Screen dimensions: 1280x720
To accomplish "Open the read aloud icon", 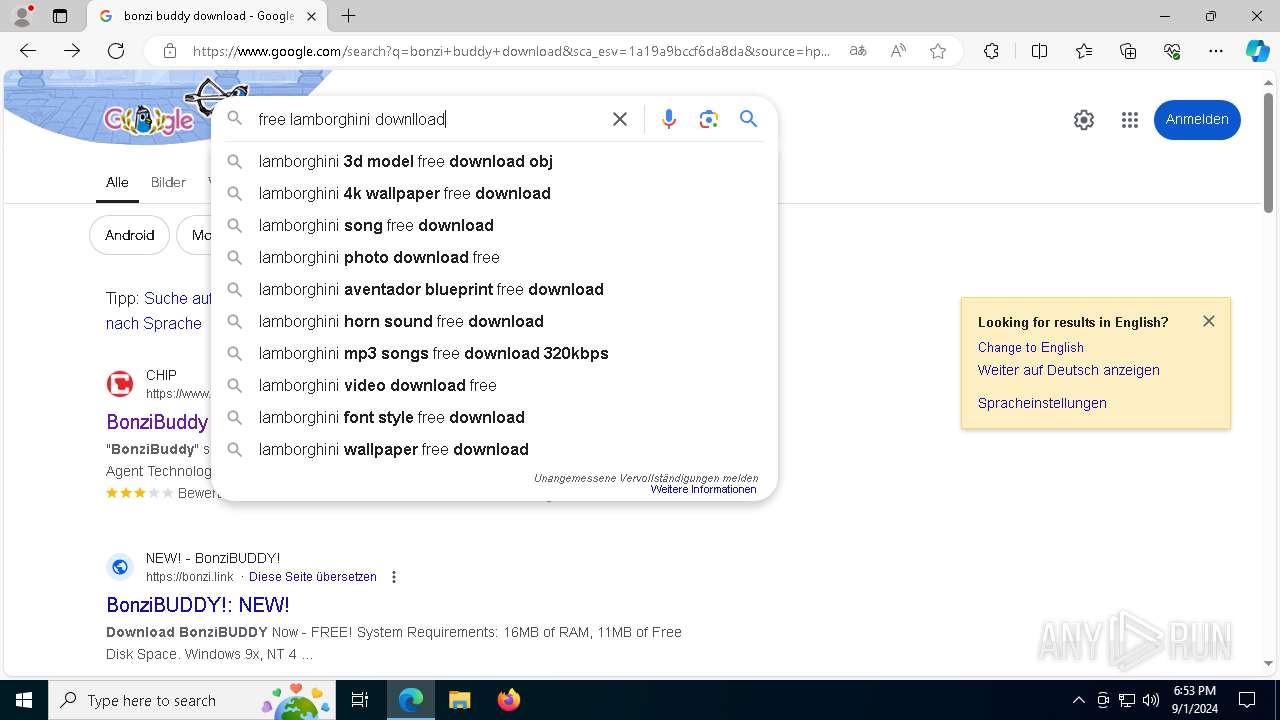I will (898, 51).
